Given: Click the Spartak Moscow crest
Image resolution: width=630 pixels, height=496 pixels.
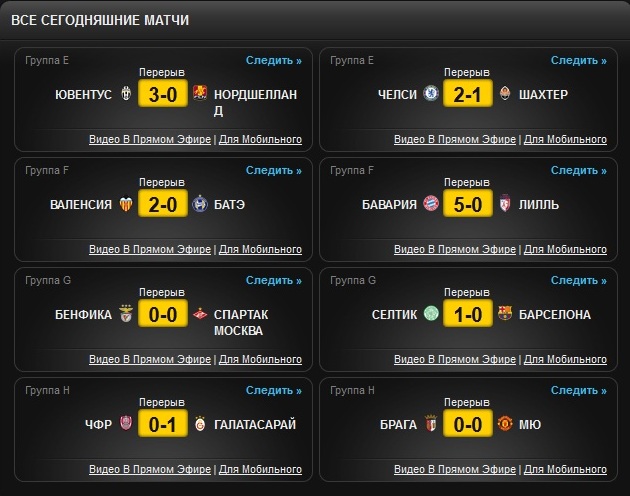Looking at the screenshot, I should coord(199,314).
